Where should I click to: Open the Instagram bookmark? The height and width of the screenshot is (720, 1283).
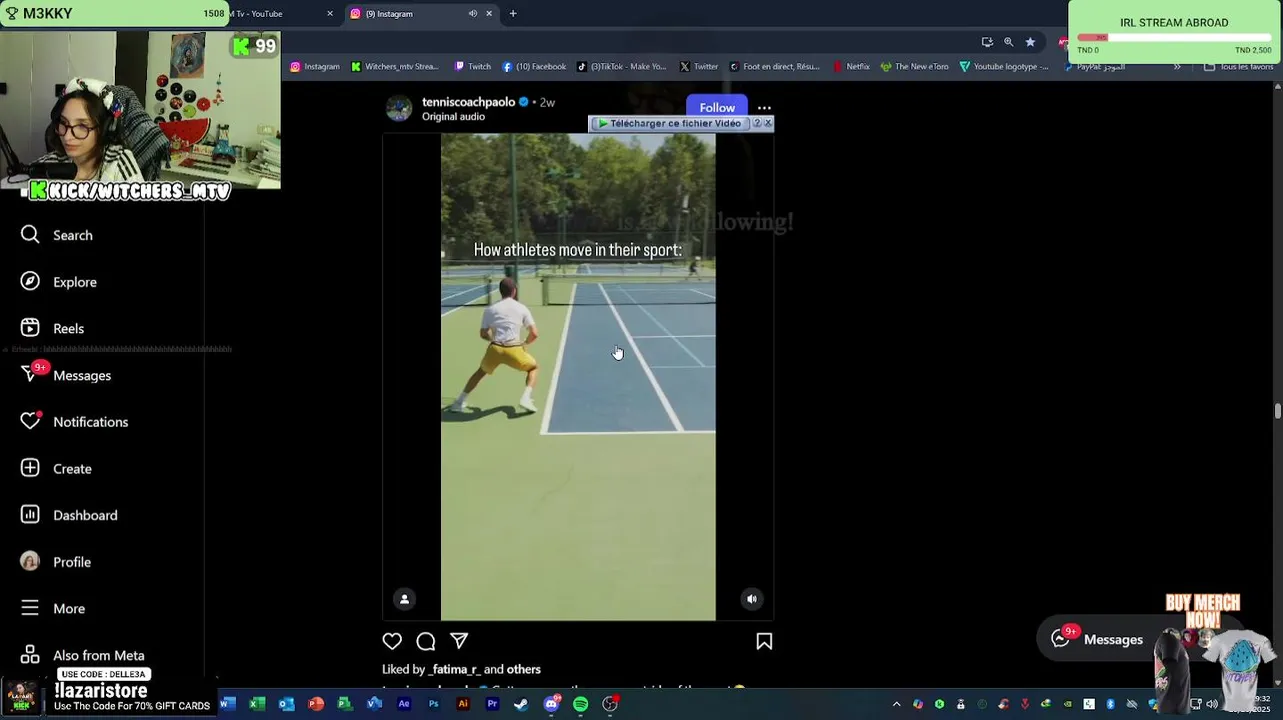[x=315, y=67]
